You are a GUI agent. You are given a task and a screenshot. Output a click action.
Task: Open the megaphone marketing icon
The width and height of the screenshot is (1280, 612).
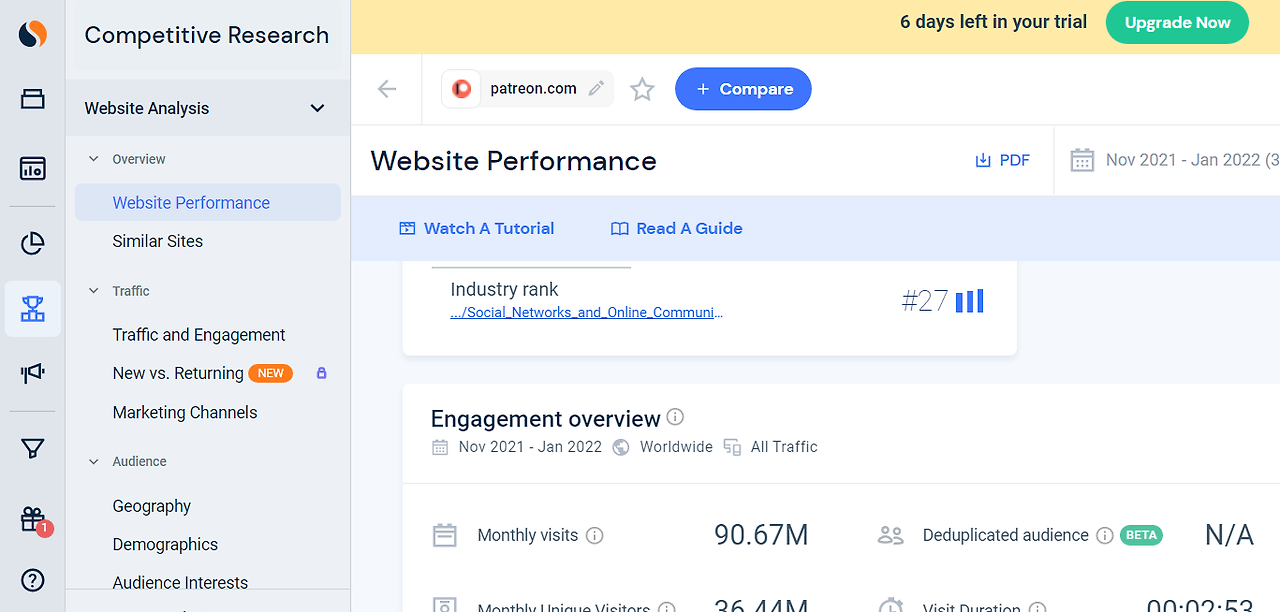point(33,373)
